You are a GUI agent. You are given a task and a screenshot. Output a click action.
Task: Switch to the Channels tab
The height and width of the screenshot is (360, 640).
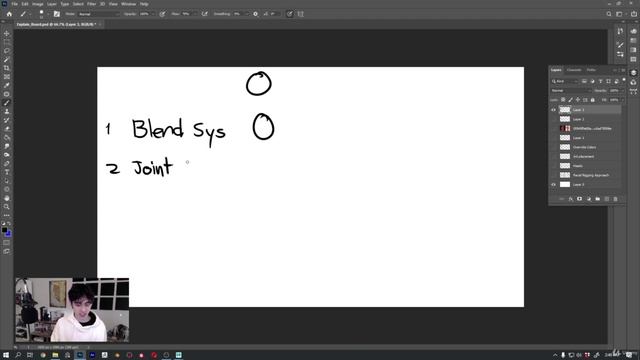tap(574, 70)
